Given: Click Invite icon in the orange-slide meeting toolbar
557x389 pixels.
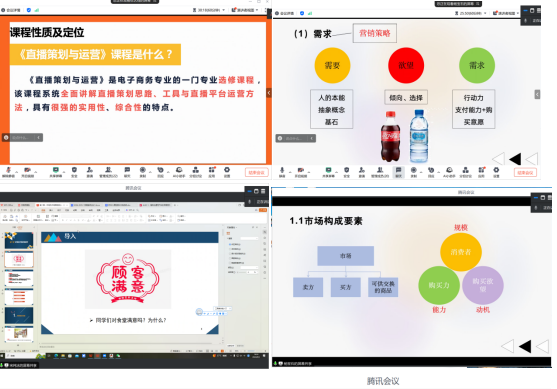Looking at the screenshot, I should point(90,171).
